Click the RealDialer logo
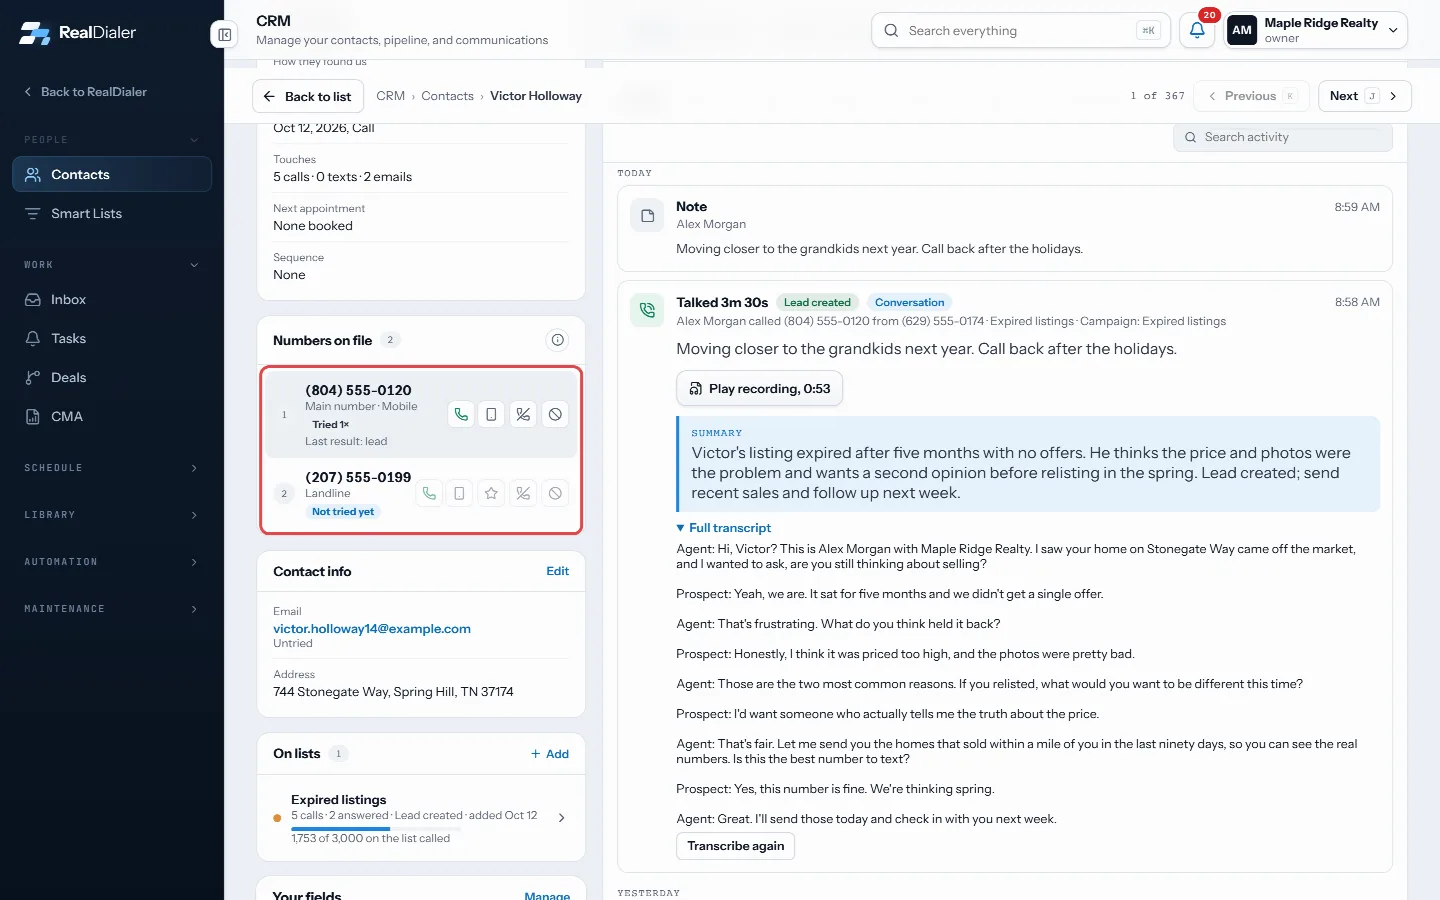This screenshot has height=900, width=1440. pyautogui.click(x=78, y=32)
